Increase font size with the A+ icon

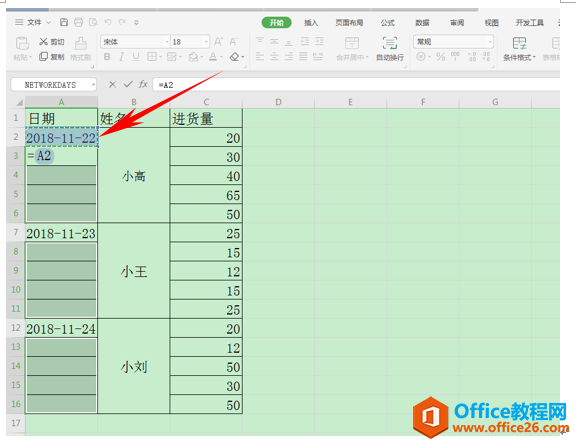point(219,42)
